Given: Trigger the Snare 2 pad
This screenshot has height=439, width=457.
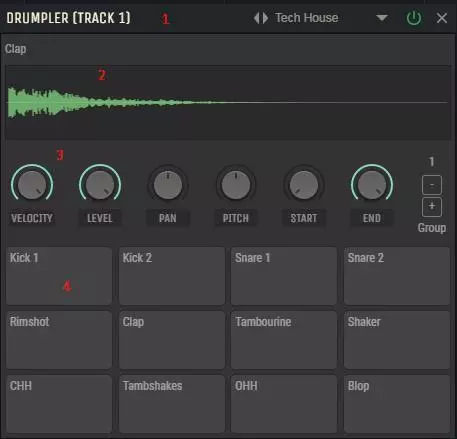Looking at the screenshot, I should [397, 276].
